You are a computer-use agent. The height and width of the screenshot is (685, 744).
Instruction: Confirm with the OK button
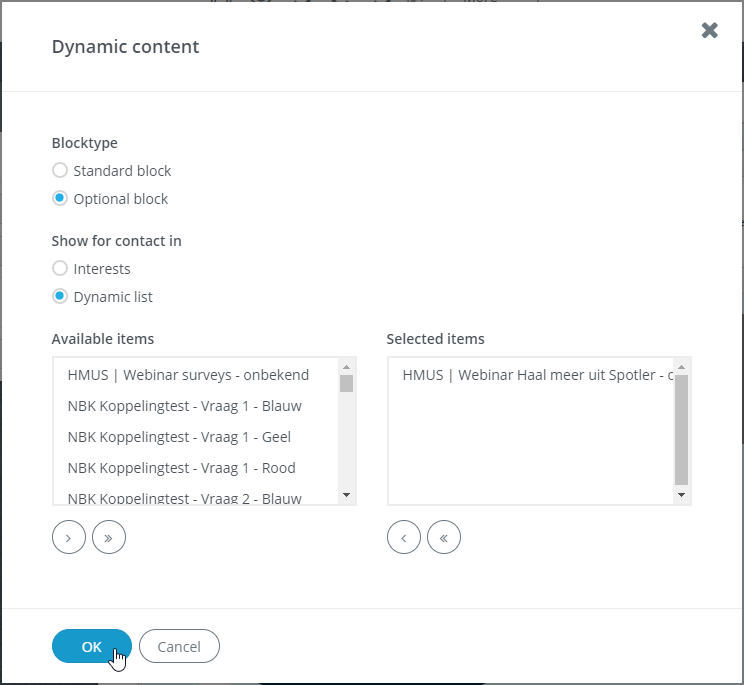[92, 646]
